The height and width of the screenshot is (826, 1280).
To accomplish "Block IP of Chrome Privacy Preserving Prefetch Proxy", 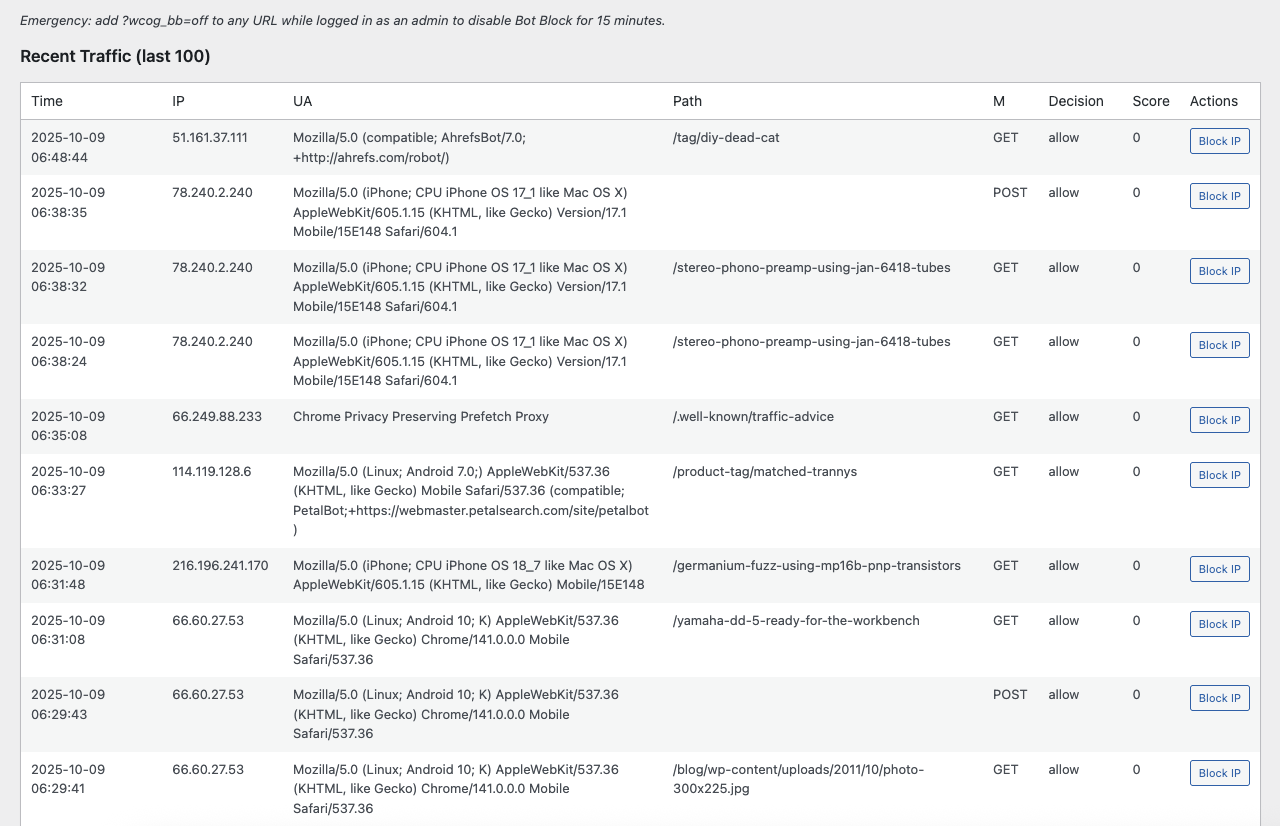I will (1219, 420).
